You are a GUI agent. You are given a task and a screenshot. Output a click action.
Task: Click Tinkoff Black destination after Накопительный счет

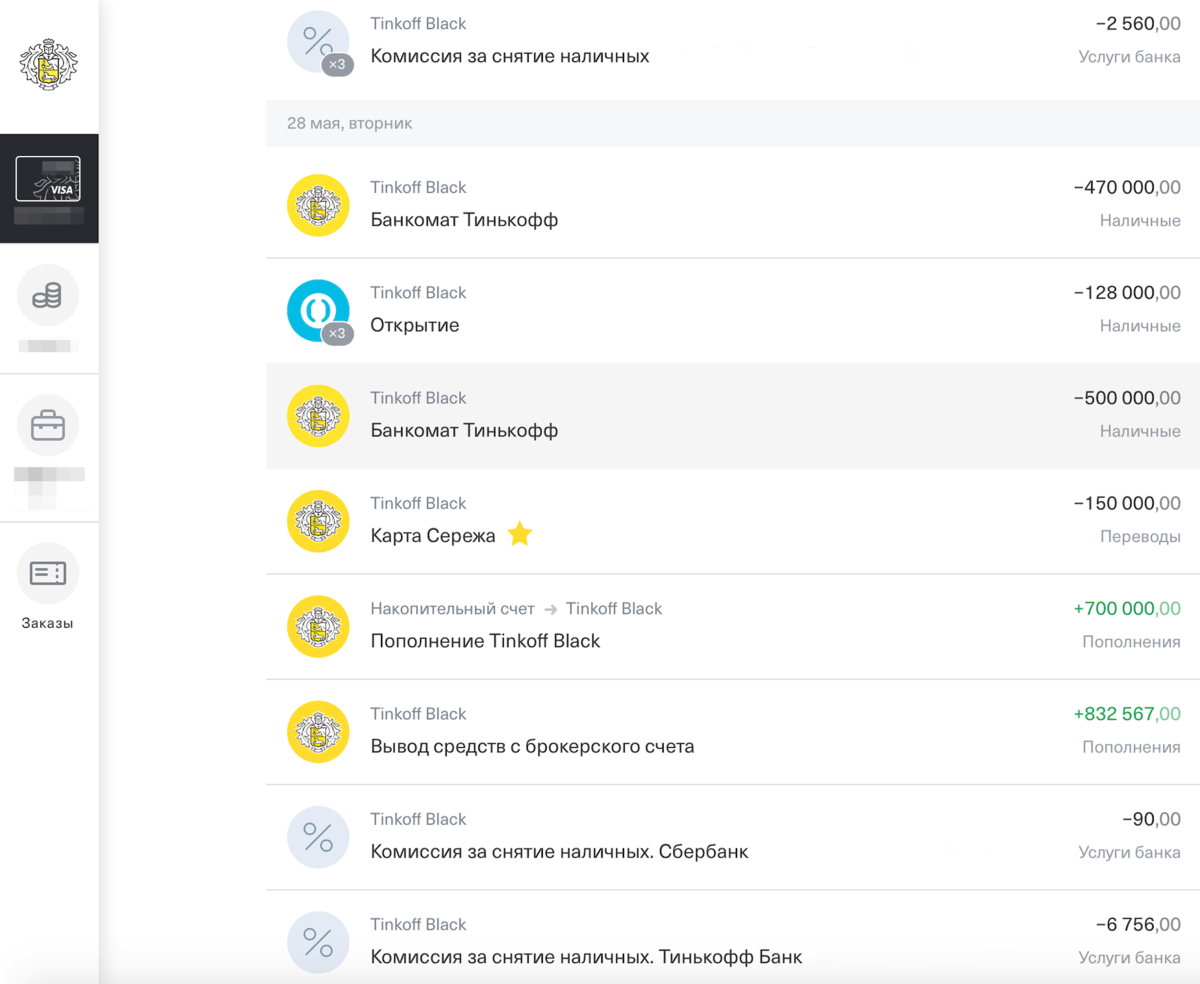click(x=614, y=608)
